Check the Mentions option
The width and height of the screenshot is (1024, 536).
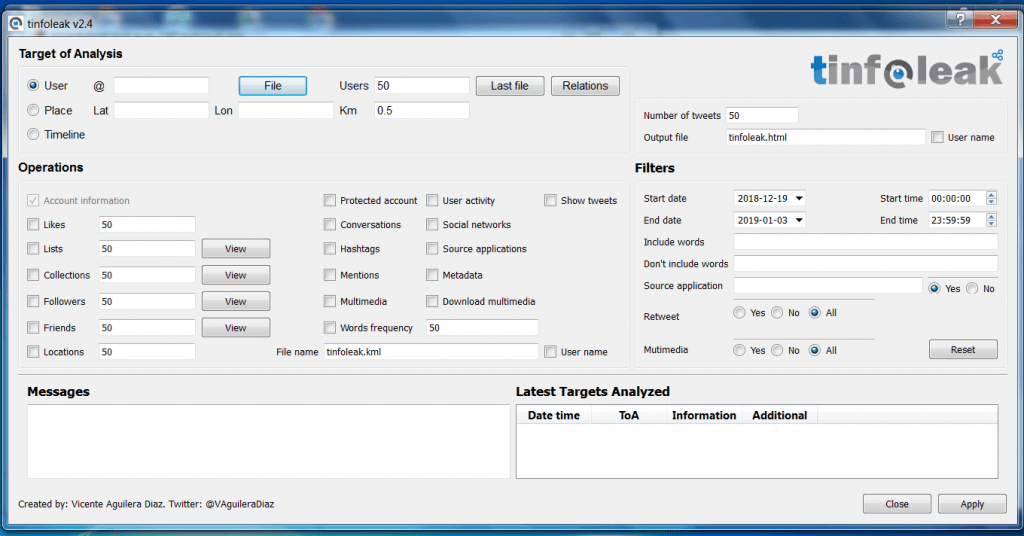pos(330,275)
